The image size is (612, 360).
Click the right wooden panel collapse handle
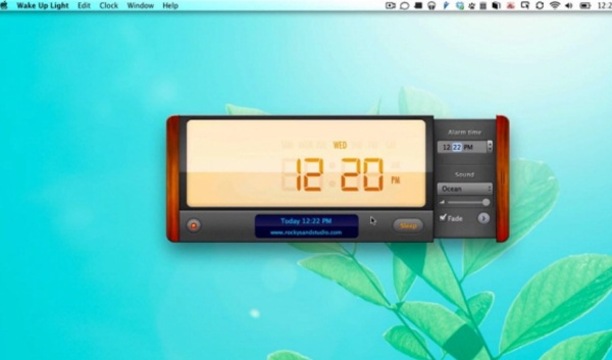coord(502,179)
